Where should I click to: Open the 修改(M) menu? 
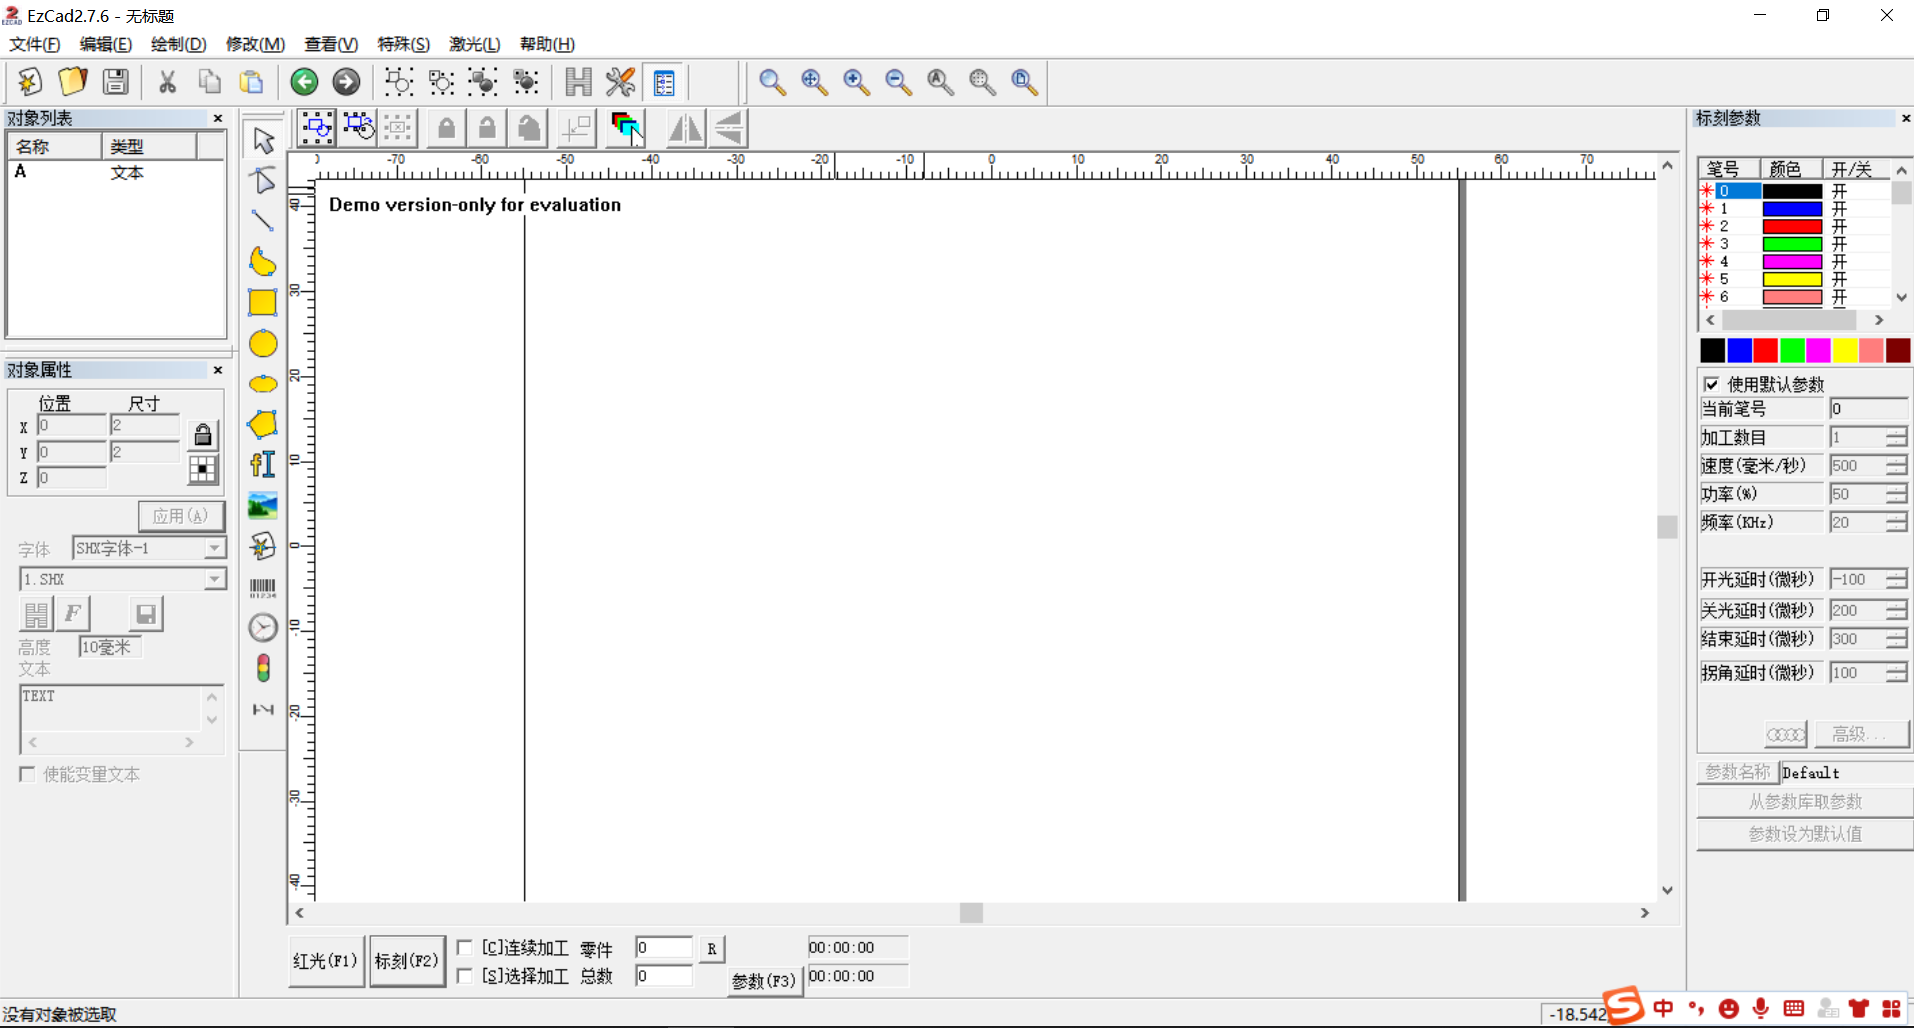(x=255, y=44)
